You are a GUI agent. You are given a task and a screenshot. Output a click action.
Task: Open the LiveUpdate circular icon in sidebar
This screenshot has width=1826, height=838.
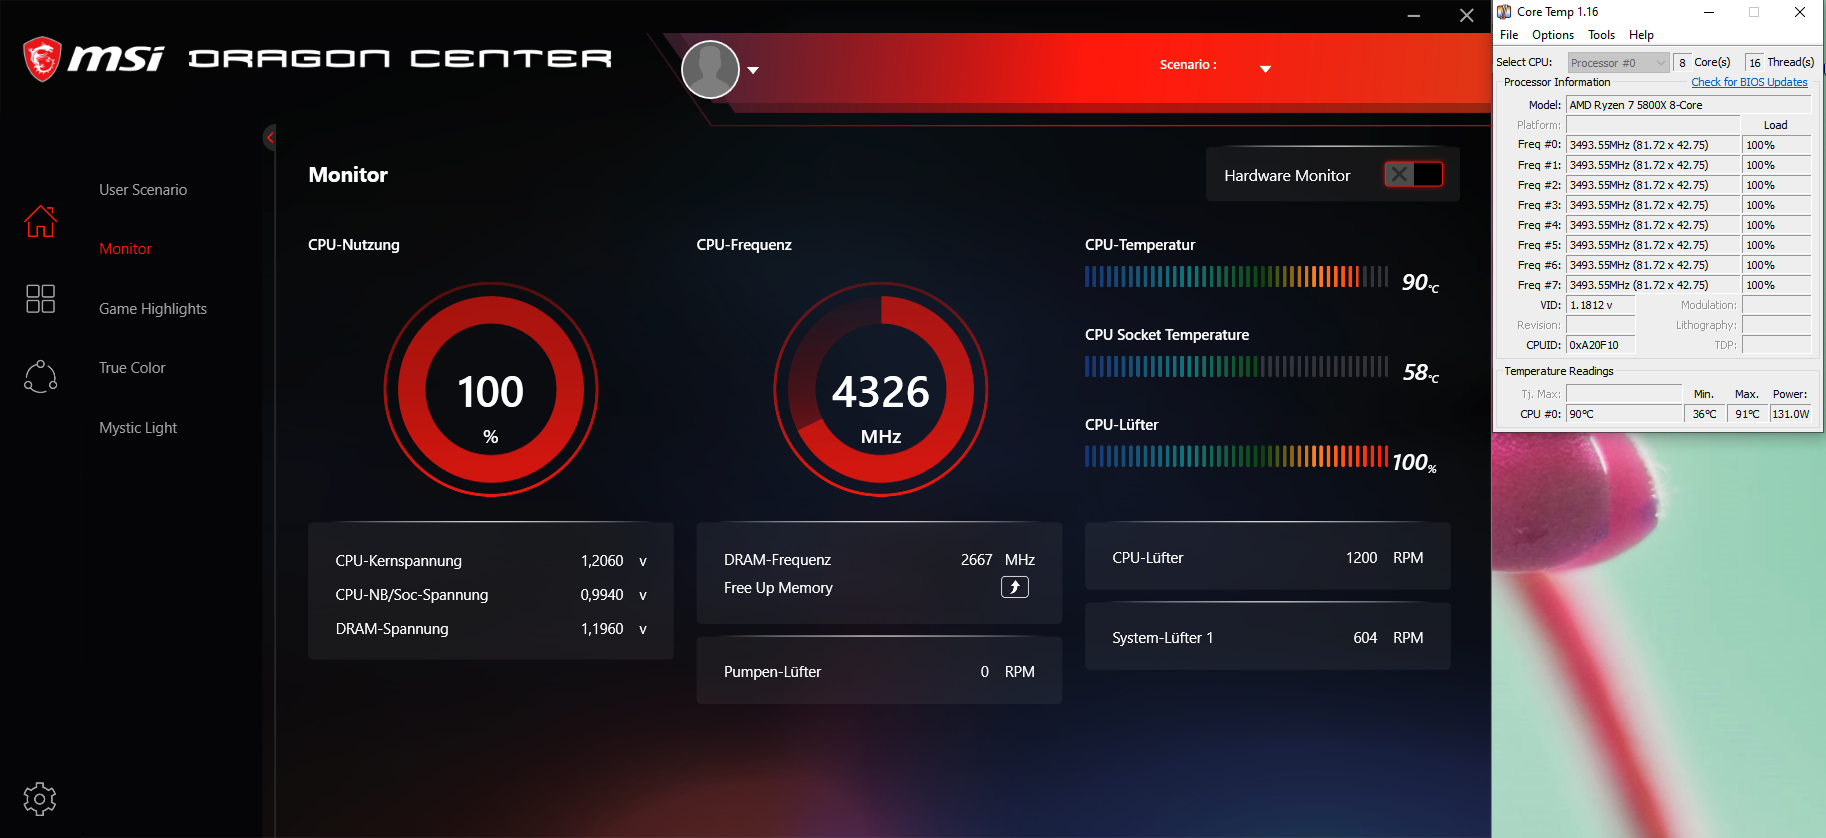41,376
